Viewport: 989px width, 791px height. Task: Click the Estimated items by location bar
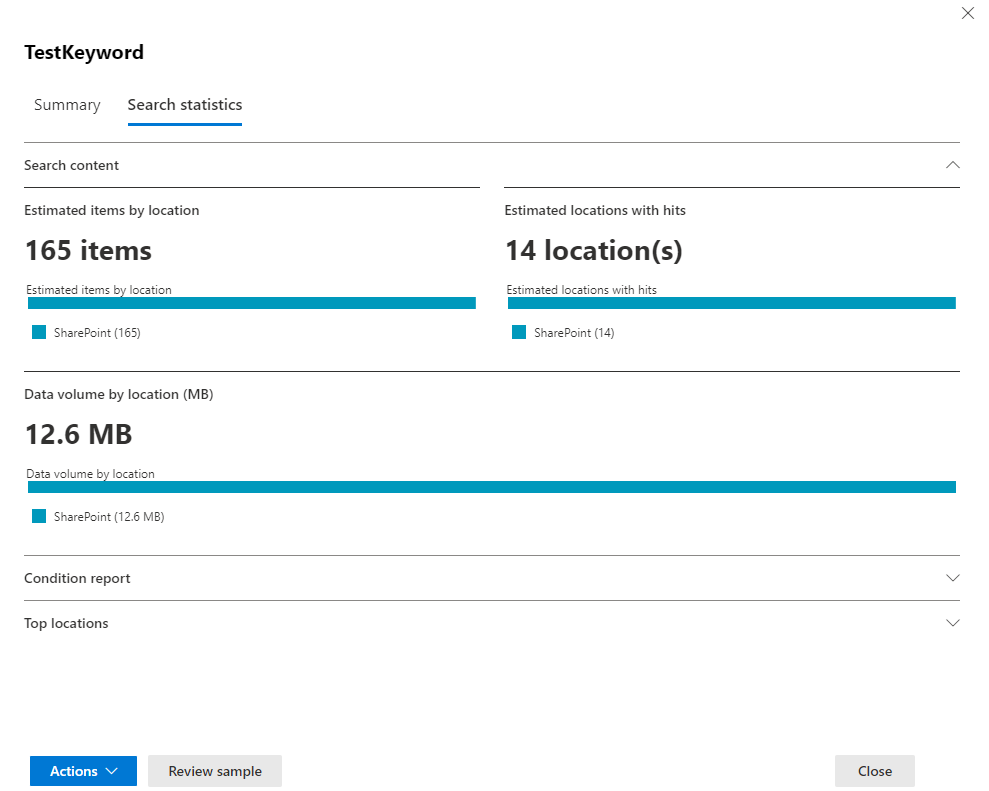tap(251, 303)
